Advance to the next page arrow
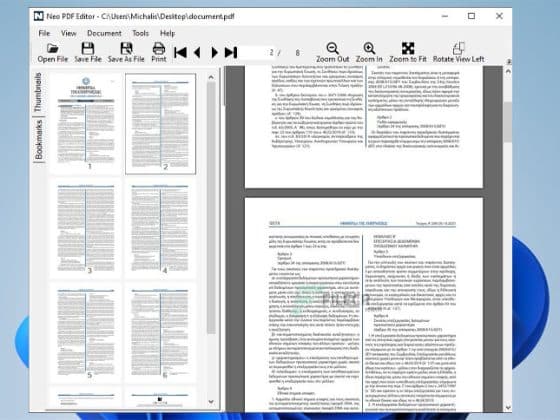Screen dimensions: 560x420 [214, 52]
